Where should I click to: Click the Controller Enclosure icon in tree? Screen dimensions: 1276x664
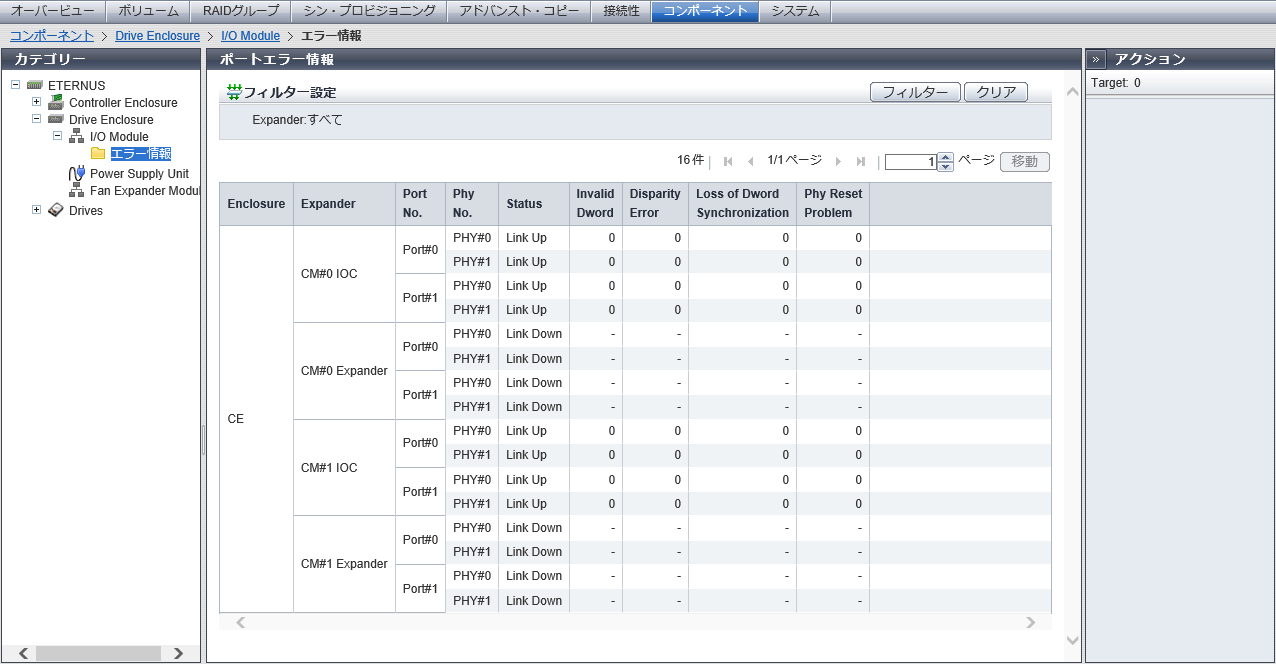[56, 102]
